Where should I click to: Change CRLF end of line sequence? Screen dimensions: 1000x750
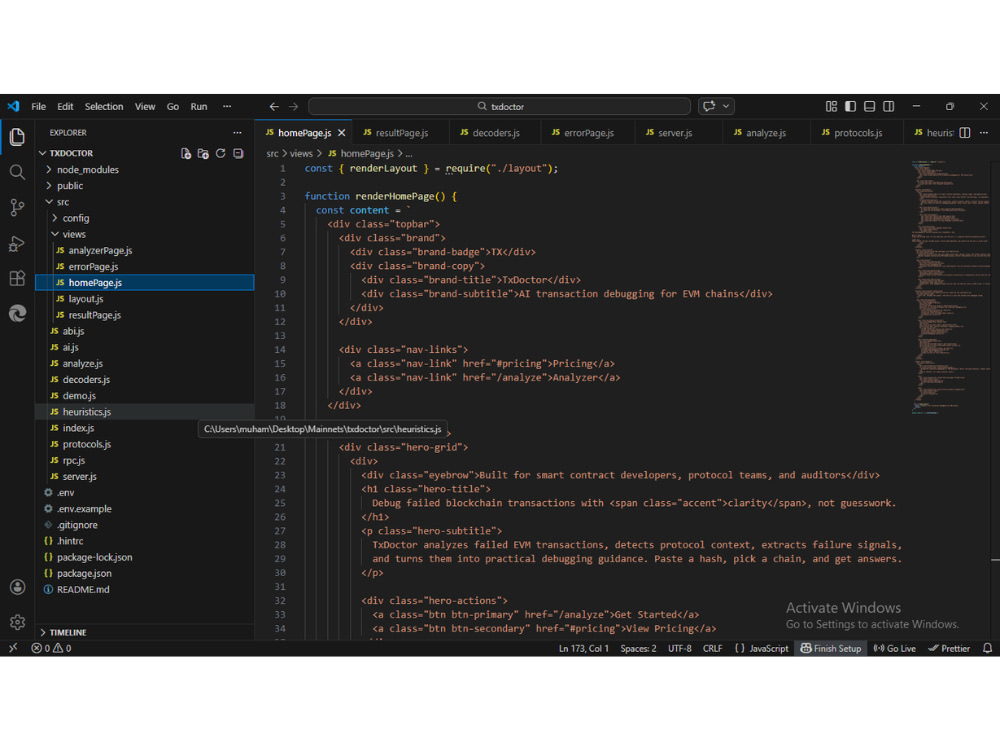pyautogui.click(x=712, y=648)
